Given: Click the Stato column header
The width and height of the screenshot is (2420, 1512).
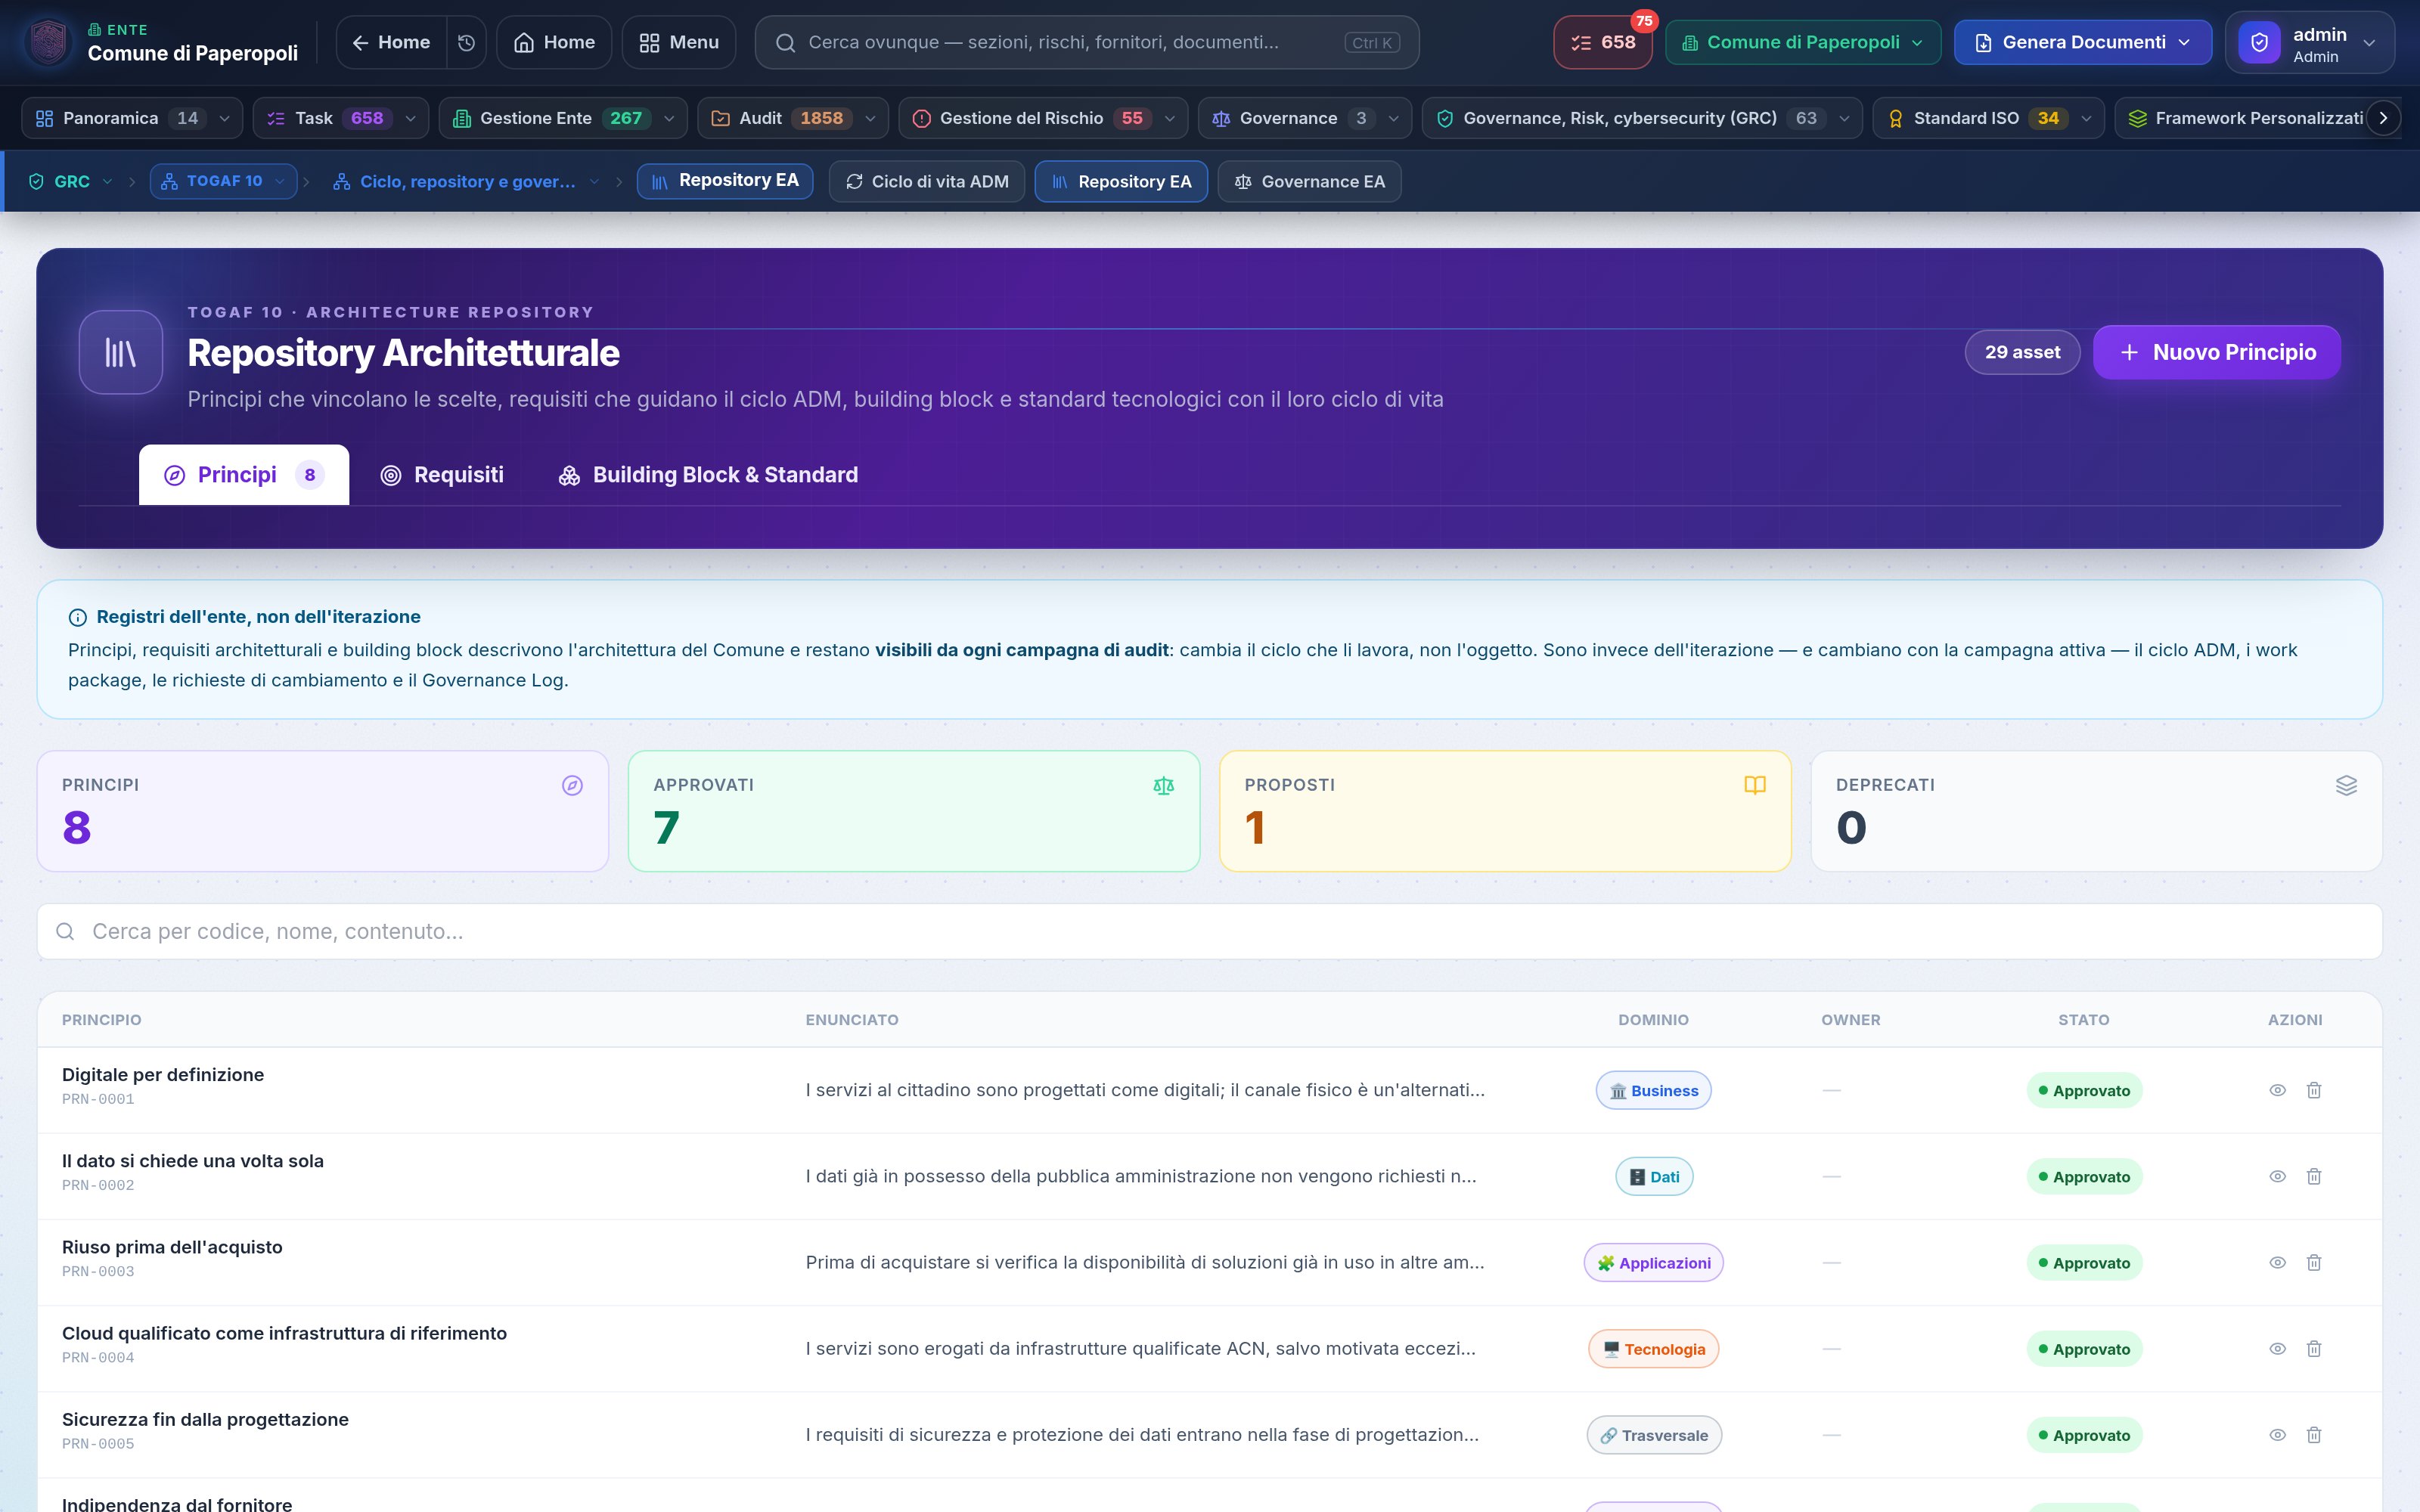Looking at the screenshot, I should pos(2084,1020).
